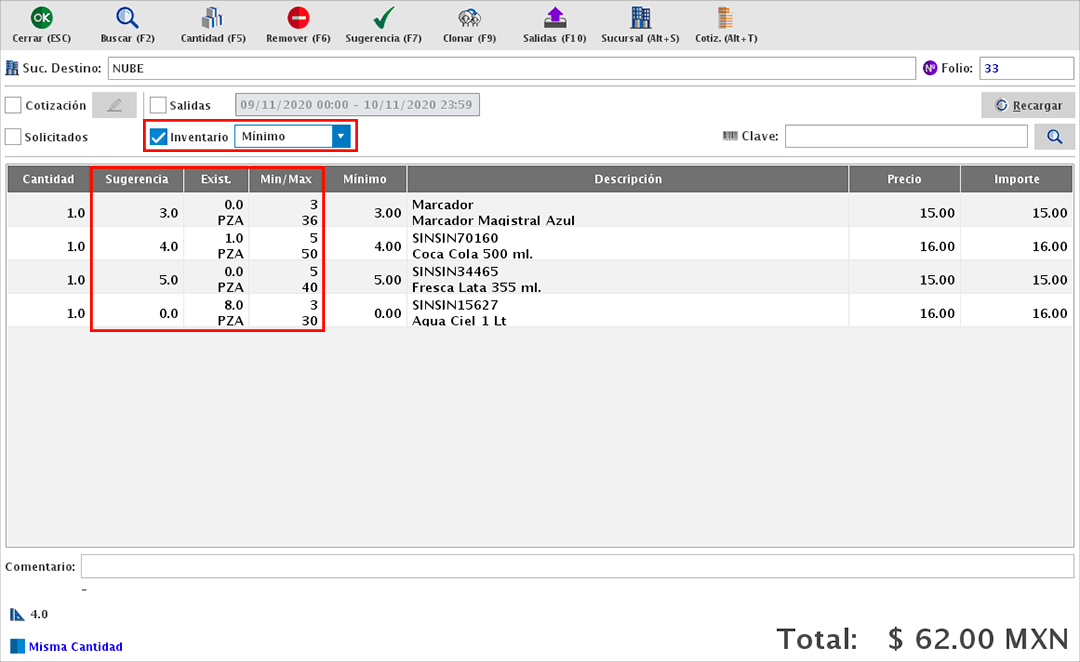The width and height of the screenshot is (1080, 662).
Task: Sort by the Descripción column header
Action: click(628, 180)
